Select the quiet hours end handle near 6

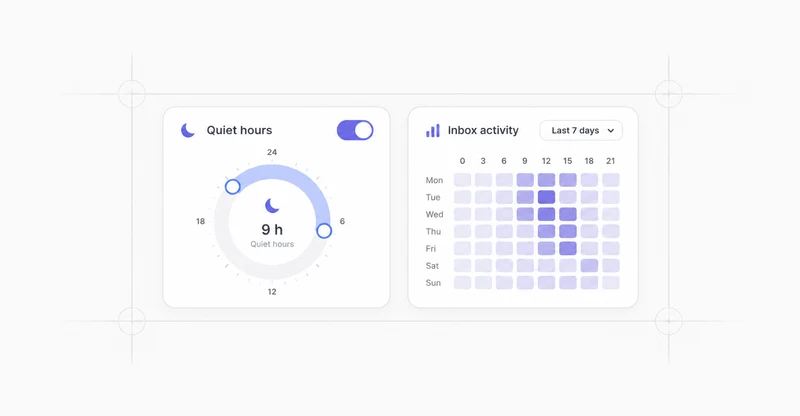coord(324,231)
